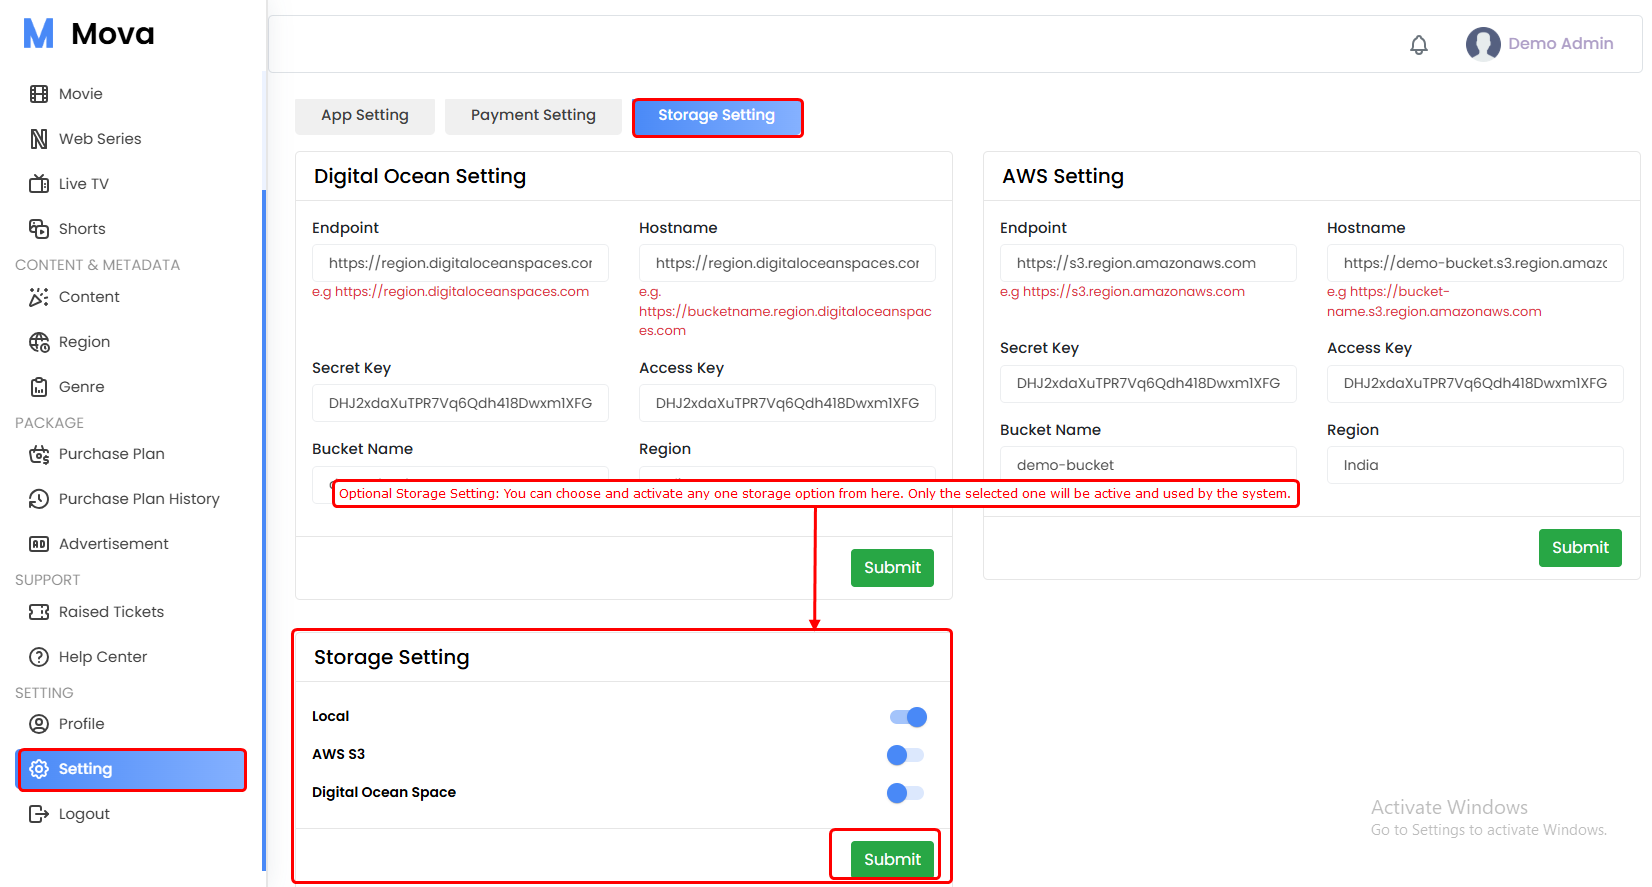Click the Shorts icon in sidebar
The image size is (1652, 887).
tap(39, 229)
